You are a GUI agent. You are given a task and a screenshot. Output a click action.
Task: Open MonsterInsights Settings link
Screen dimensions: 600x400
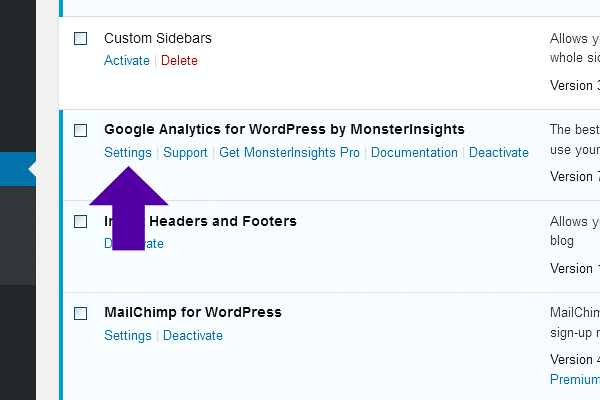coord(127,153)
